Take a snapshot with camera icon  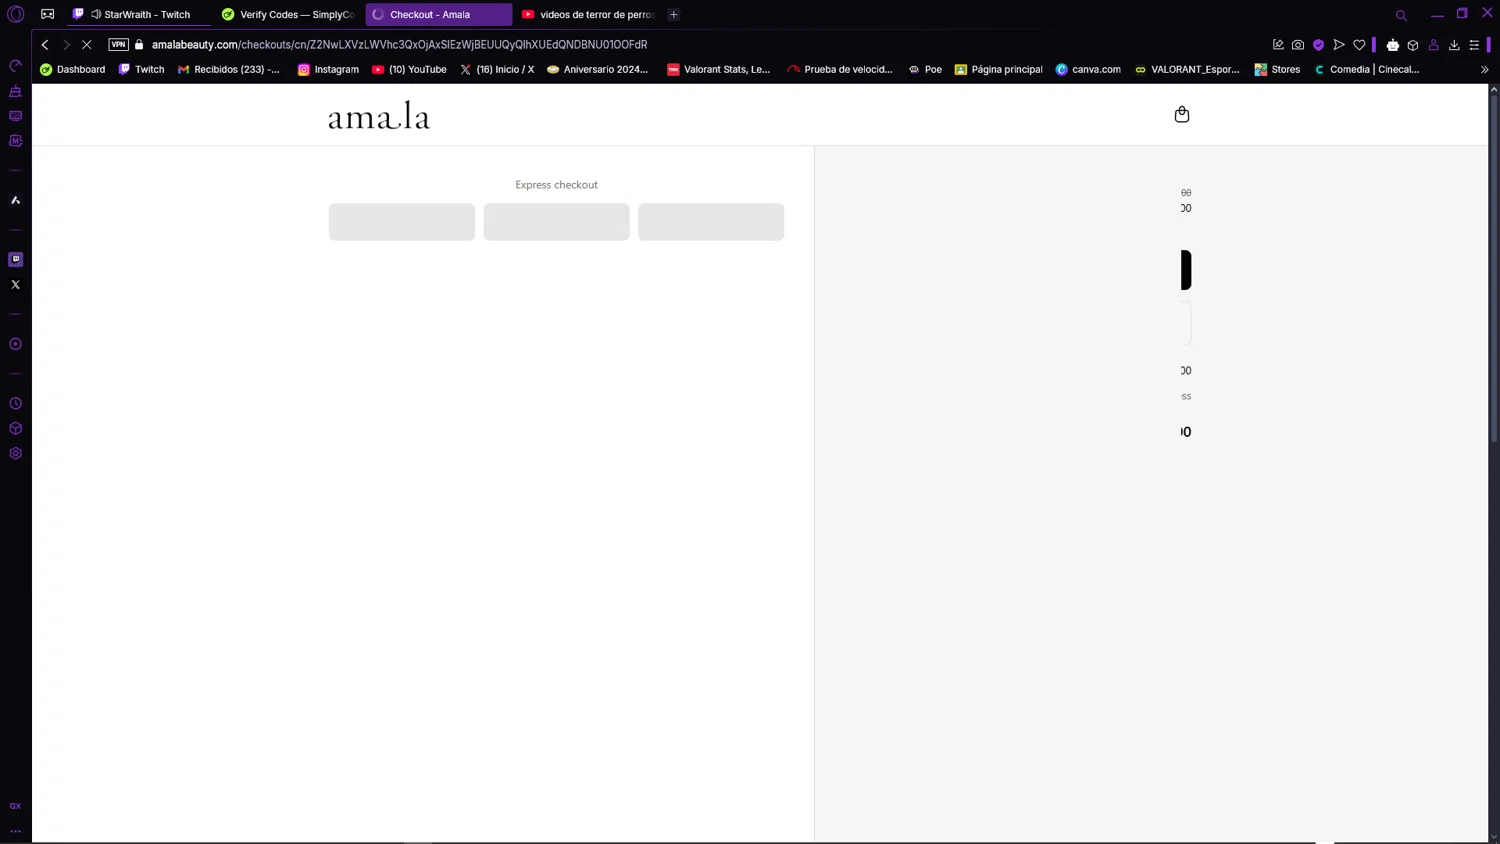tap(1298, 44)
